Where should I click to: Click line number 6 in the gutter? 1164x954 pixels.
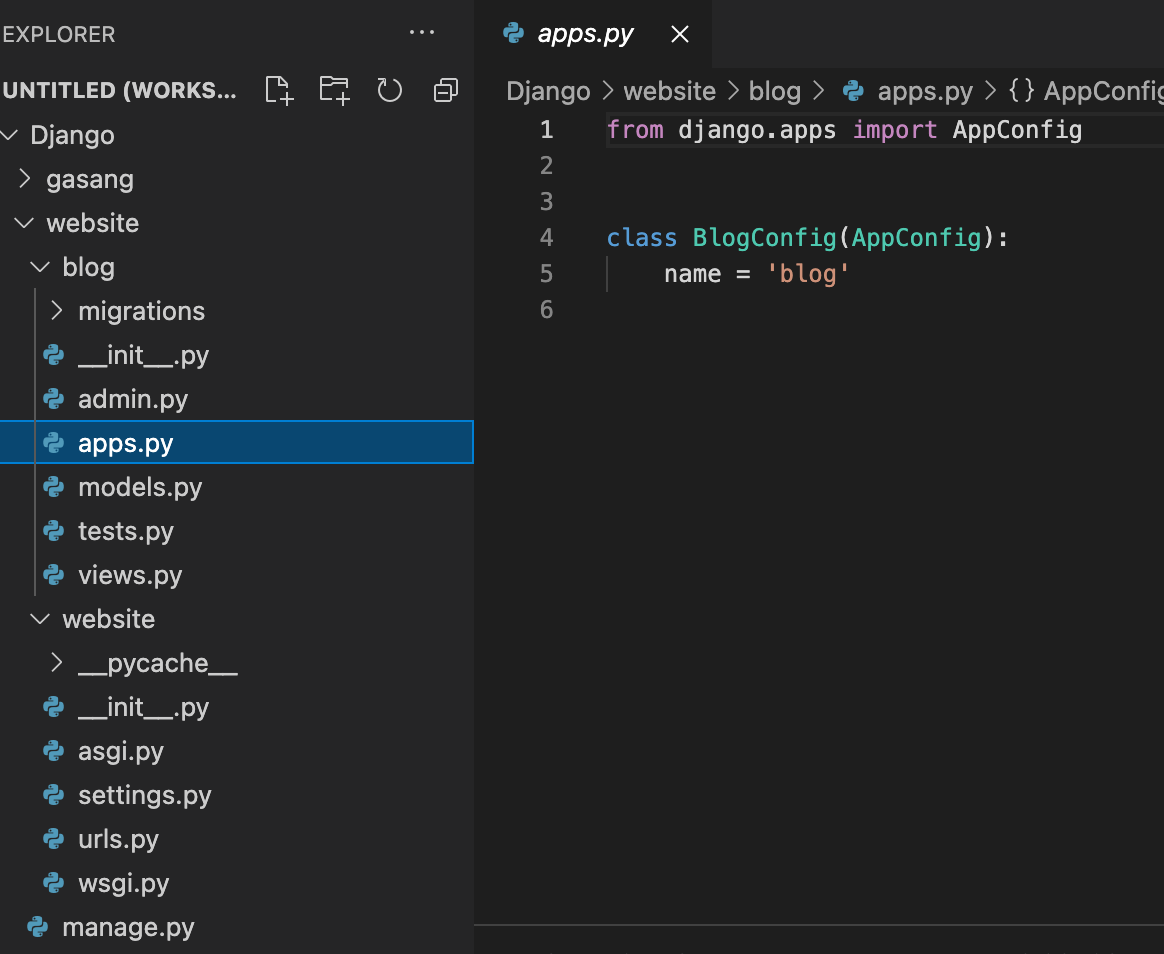tap(546, 310)
